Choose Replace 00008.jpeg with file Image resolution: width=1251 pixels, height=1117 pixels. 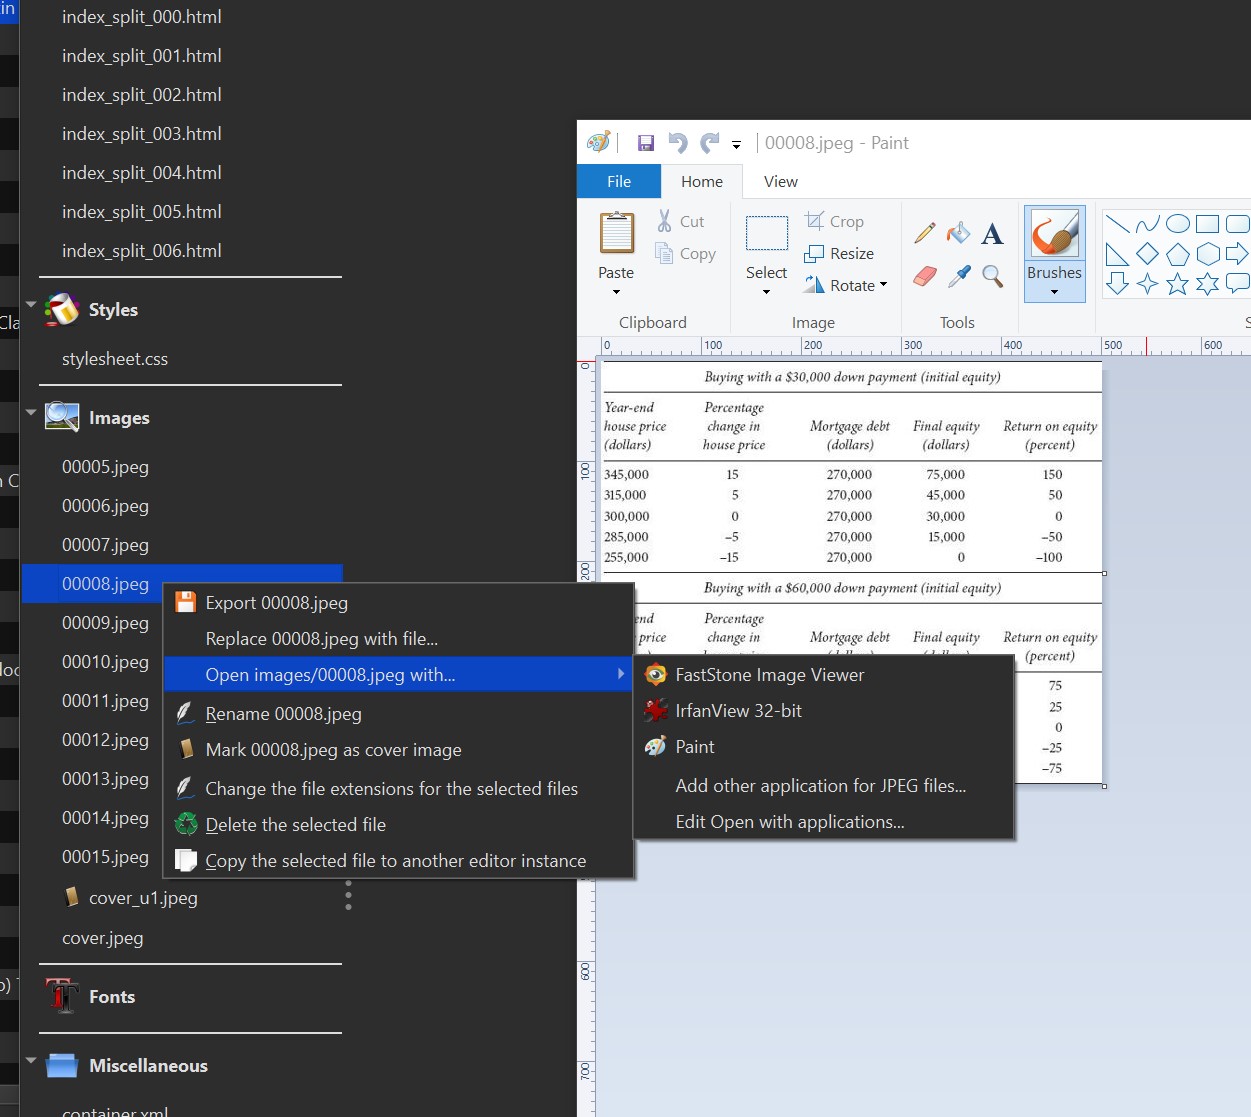pos(398,639)
